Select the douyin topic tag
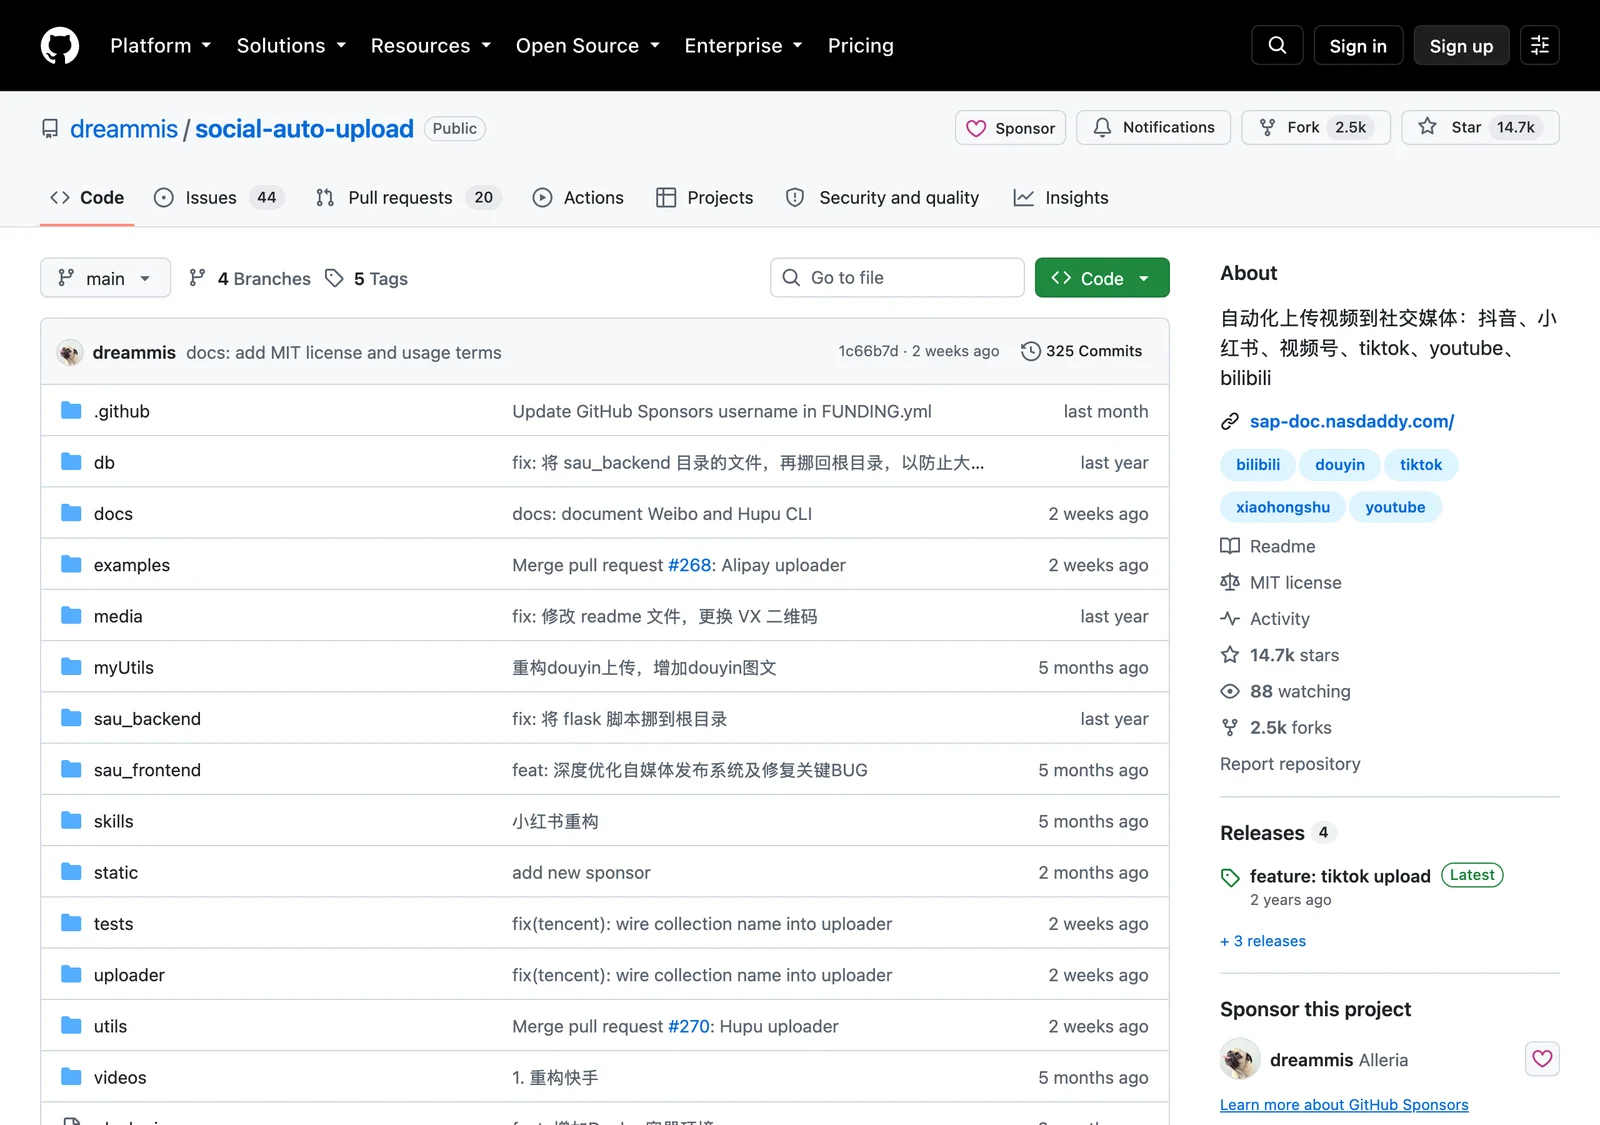This screenshot has height=1125, width=1600. coord(1340,465)
